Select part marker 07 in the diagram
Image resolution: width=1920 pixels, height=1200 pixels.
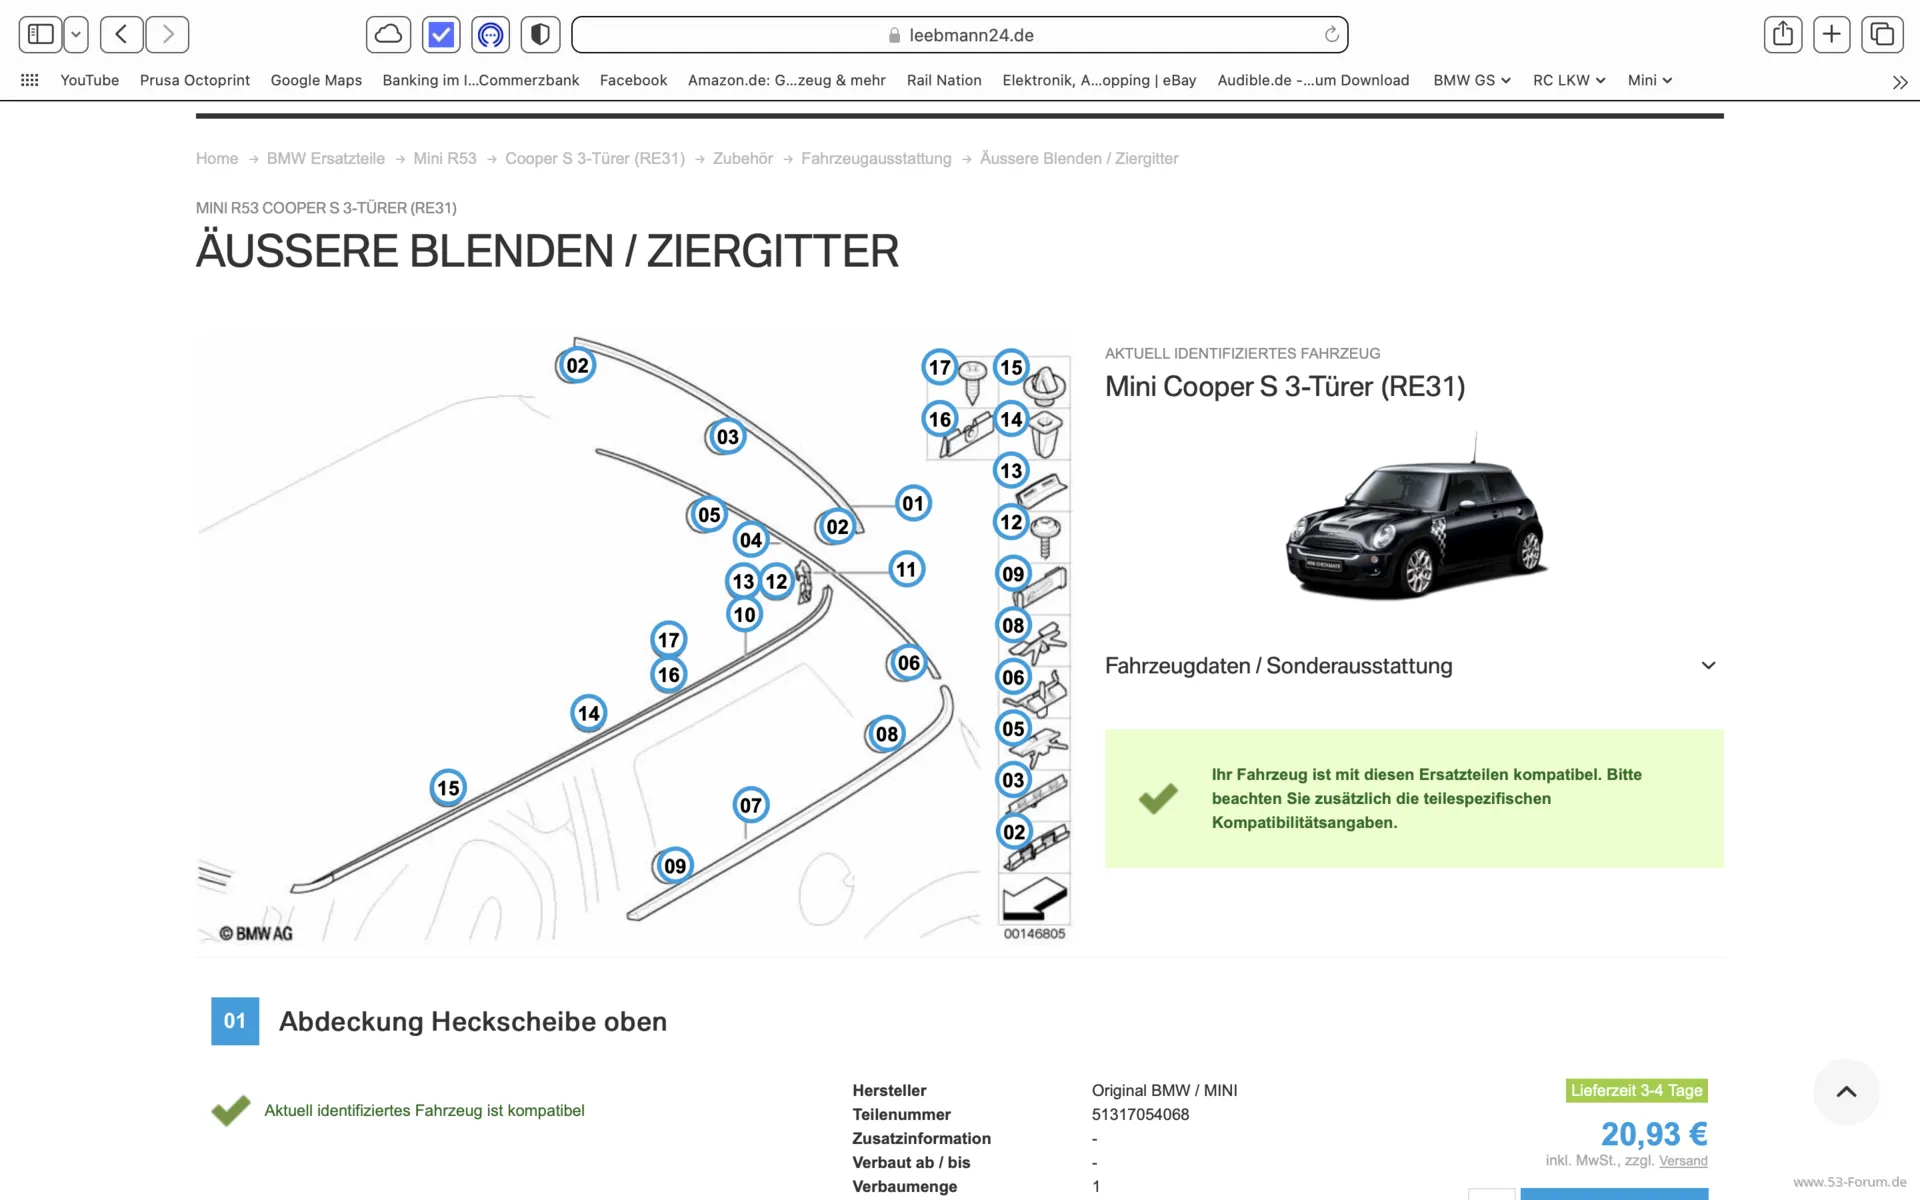(x=750, y=805)
